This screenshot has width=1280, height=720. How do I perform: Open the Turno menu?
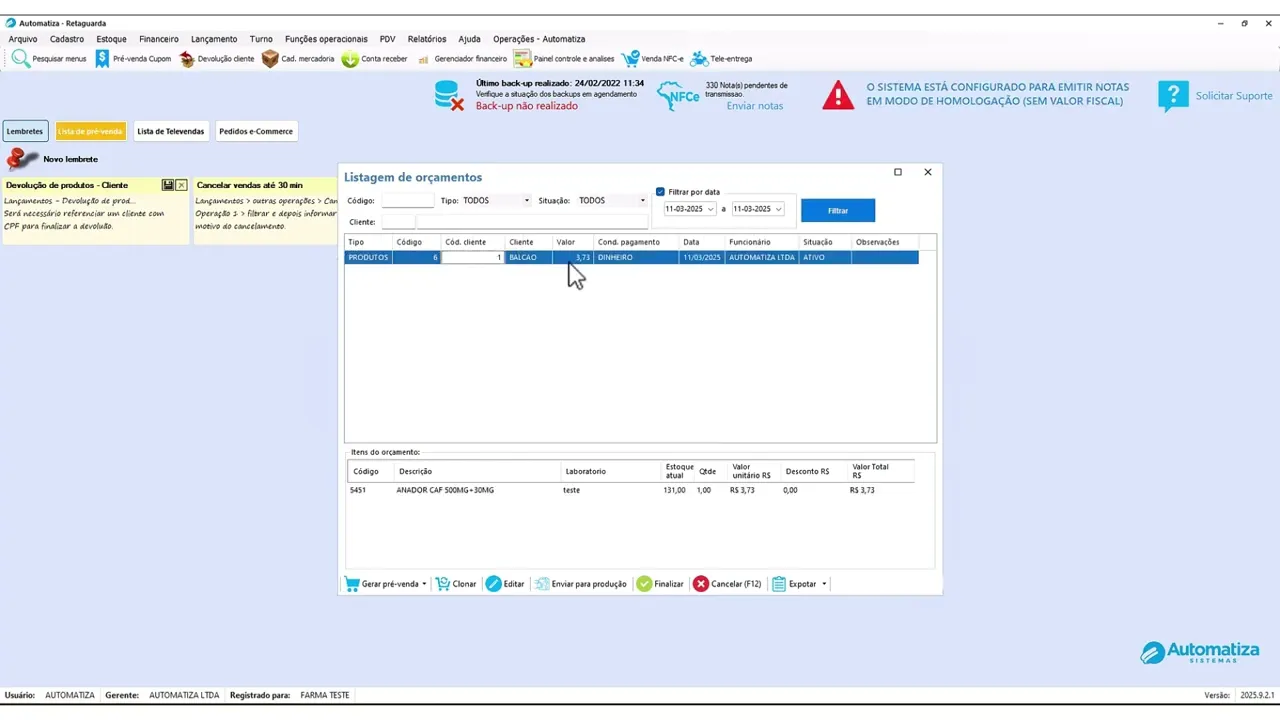coord(261,39)
